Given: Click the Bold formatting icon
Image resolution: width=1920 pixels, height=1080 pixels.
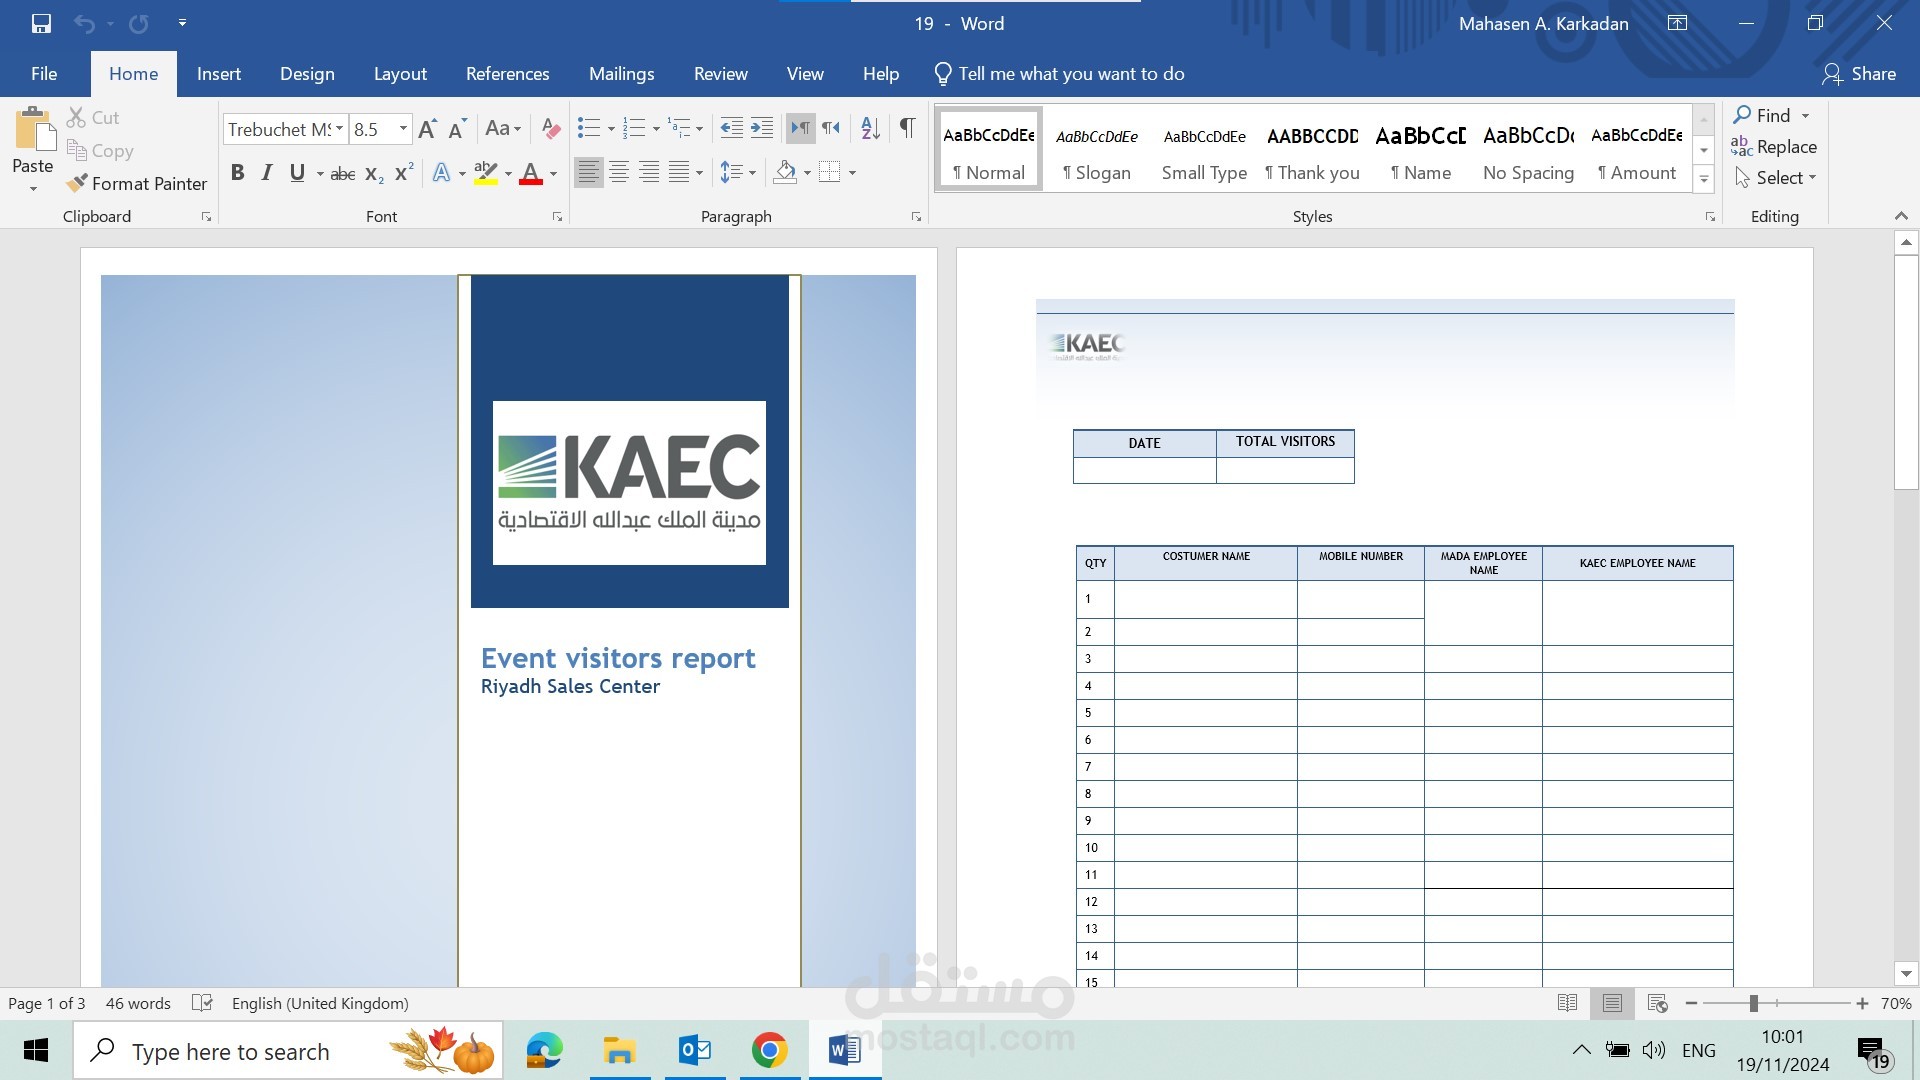Looking at the screenshot, I should click(x=237, y=171).
